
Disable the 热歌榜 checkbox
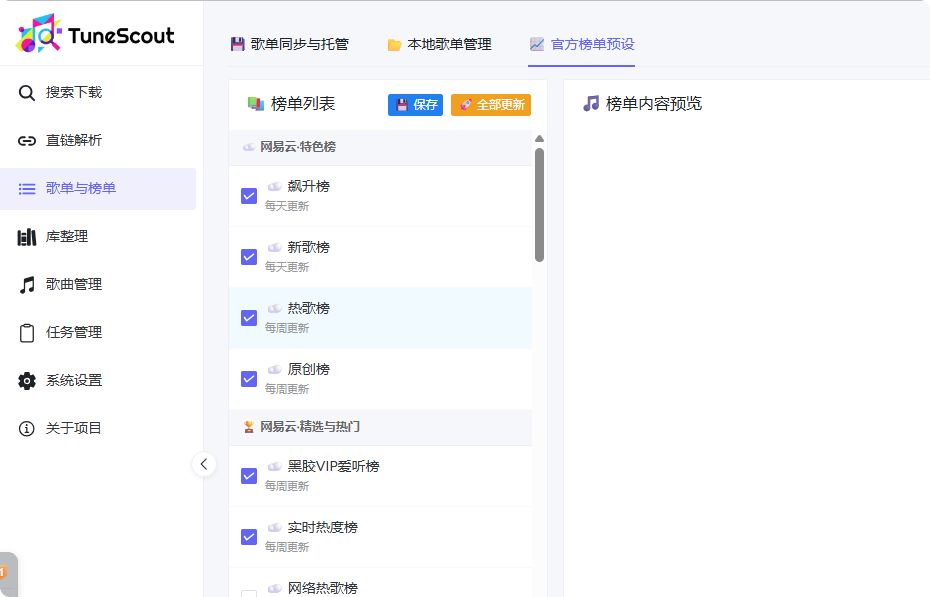click(x=249, y=318)
